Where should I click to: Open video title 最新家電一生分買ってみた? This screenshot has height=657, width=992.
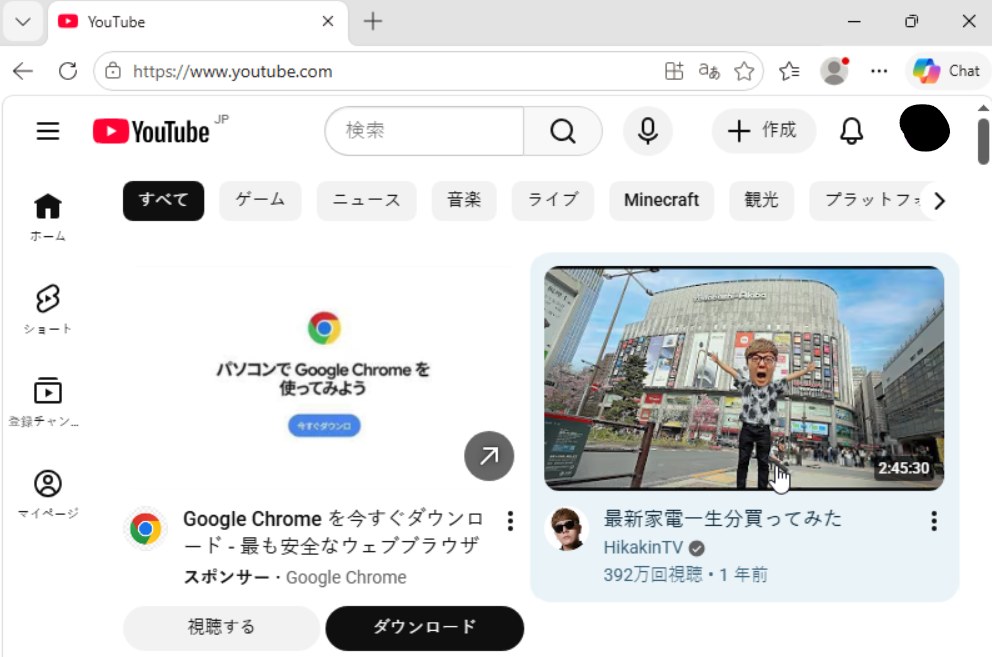coord(722,519)
